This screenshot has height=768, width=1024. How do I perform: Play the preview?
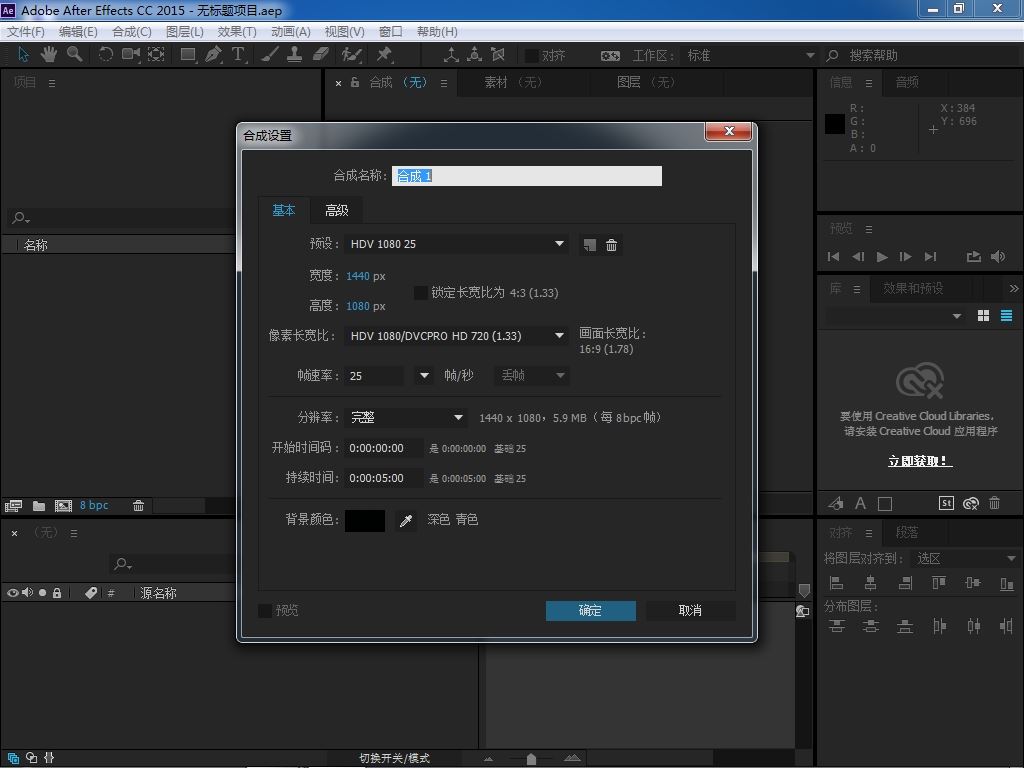[882, 257]
